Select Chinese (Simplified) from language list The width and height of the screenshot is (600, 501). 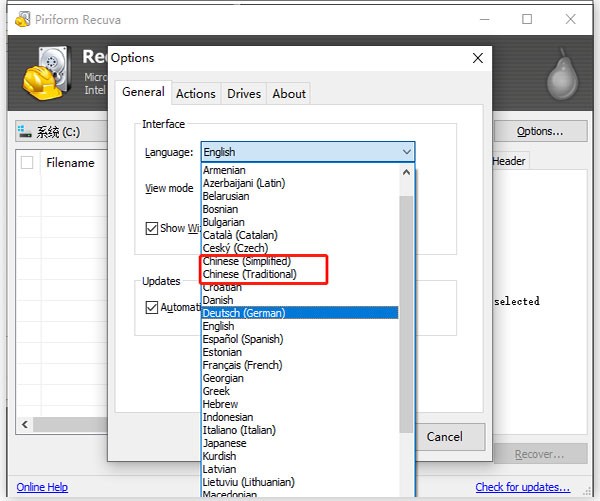coord(247,261)
